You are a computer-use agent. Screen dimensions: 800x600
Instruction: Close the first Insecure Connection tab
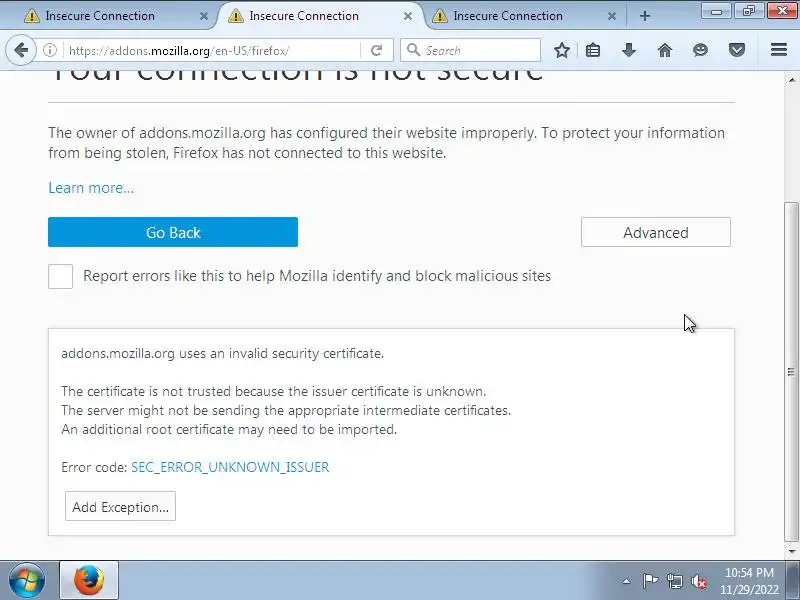click(204, 16)
